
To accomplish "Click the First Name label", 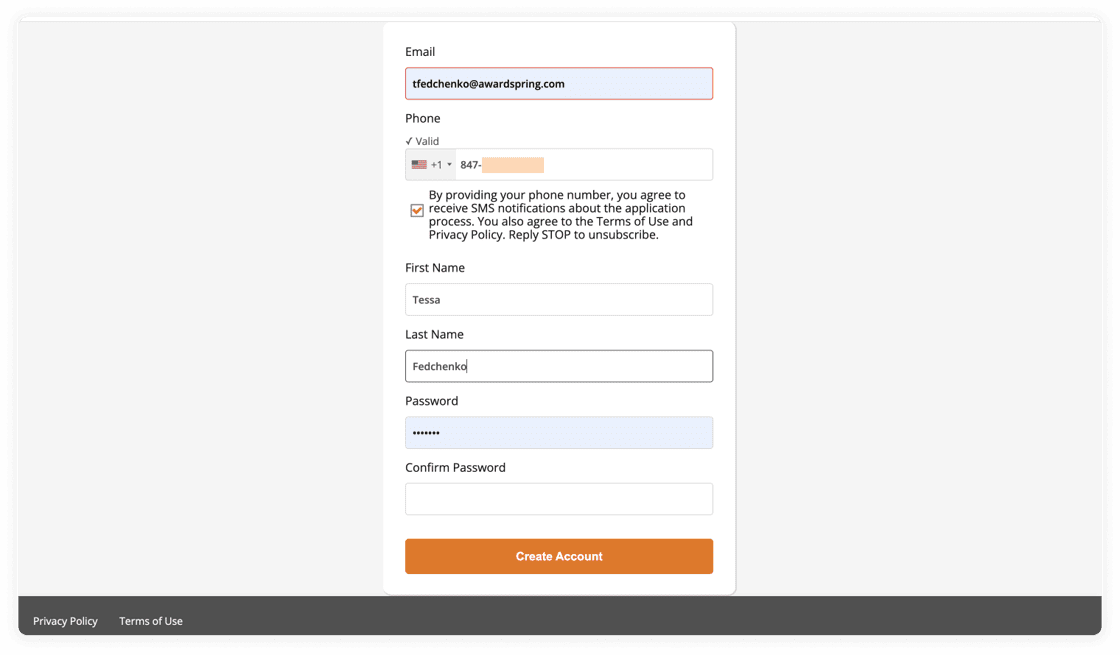I will [435, 268].
